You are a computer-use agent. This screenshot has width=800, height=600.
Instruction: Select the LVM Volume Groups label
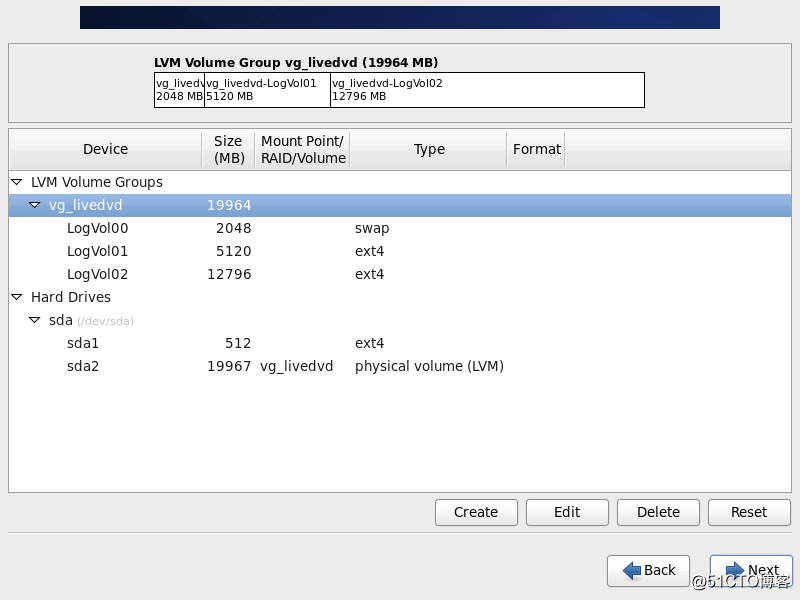96,182
